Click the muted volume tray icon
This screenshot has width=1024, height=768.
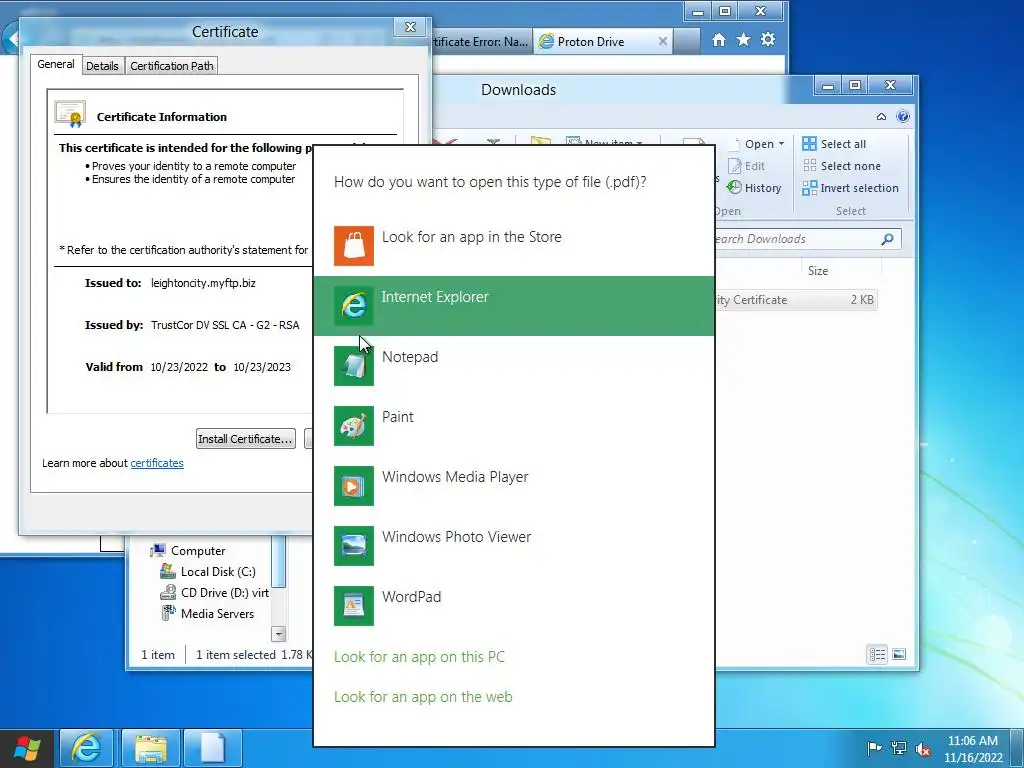923,748
